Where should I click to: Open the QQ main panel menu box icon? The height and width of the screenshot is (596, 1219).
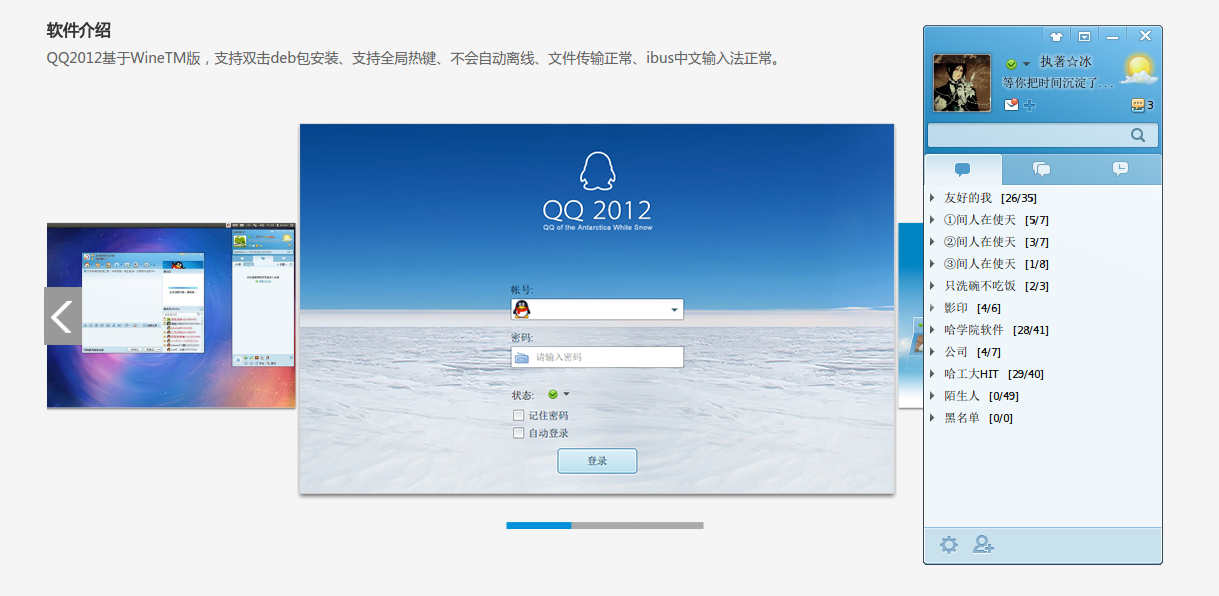1084,36
